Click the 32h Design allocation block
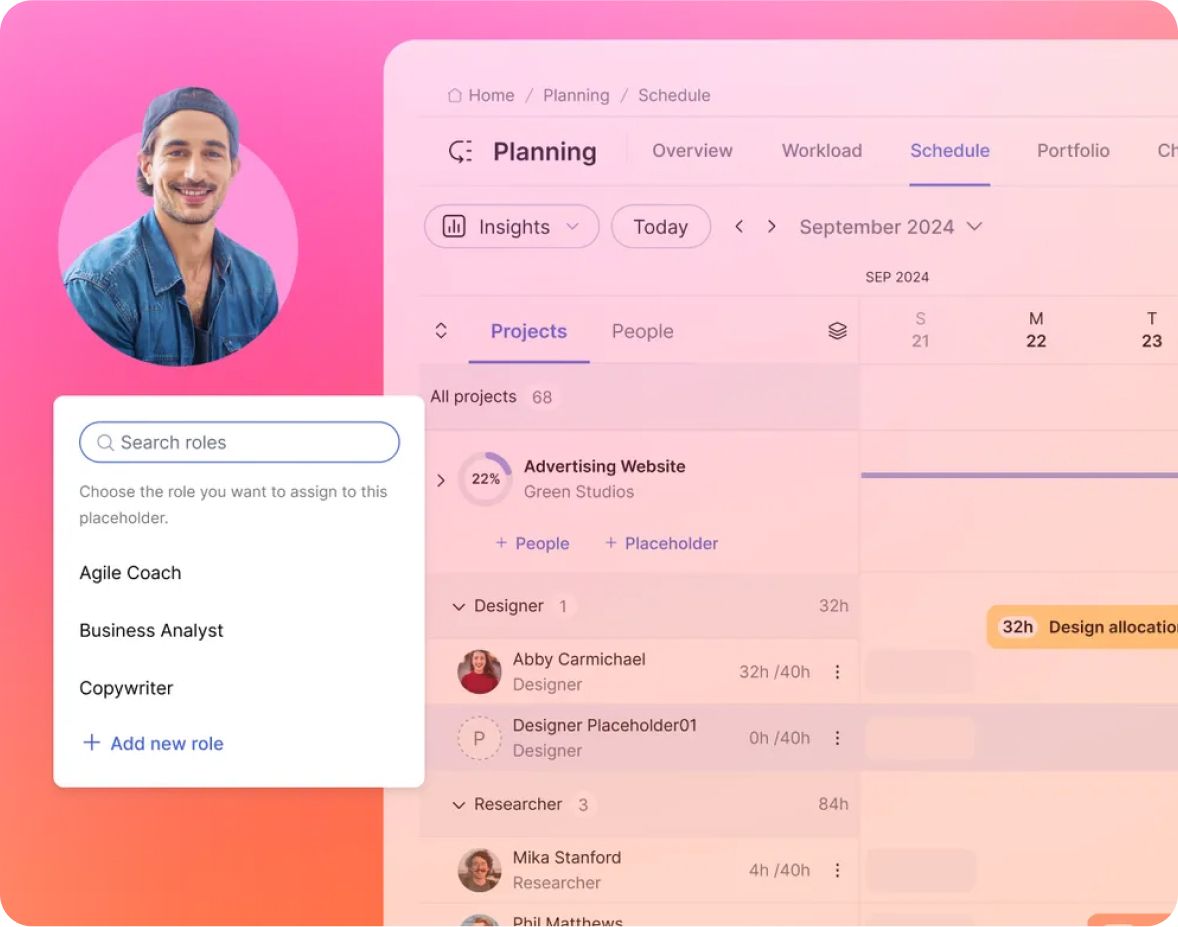1178x927 pixels. click(x=1083, y=627)
